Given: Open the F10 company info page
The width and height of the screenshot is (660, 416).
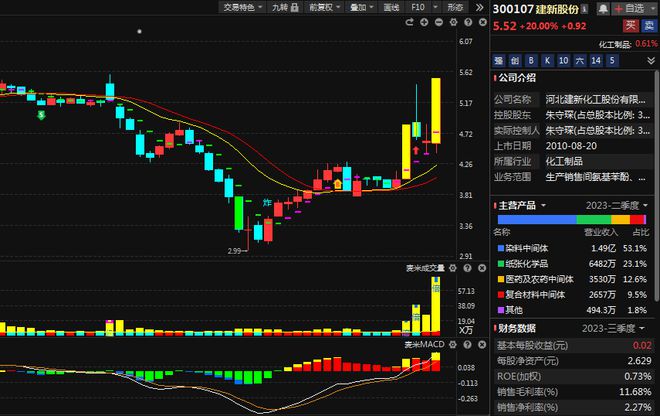Looking at the screenshot, I should pos(418,7).
